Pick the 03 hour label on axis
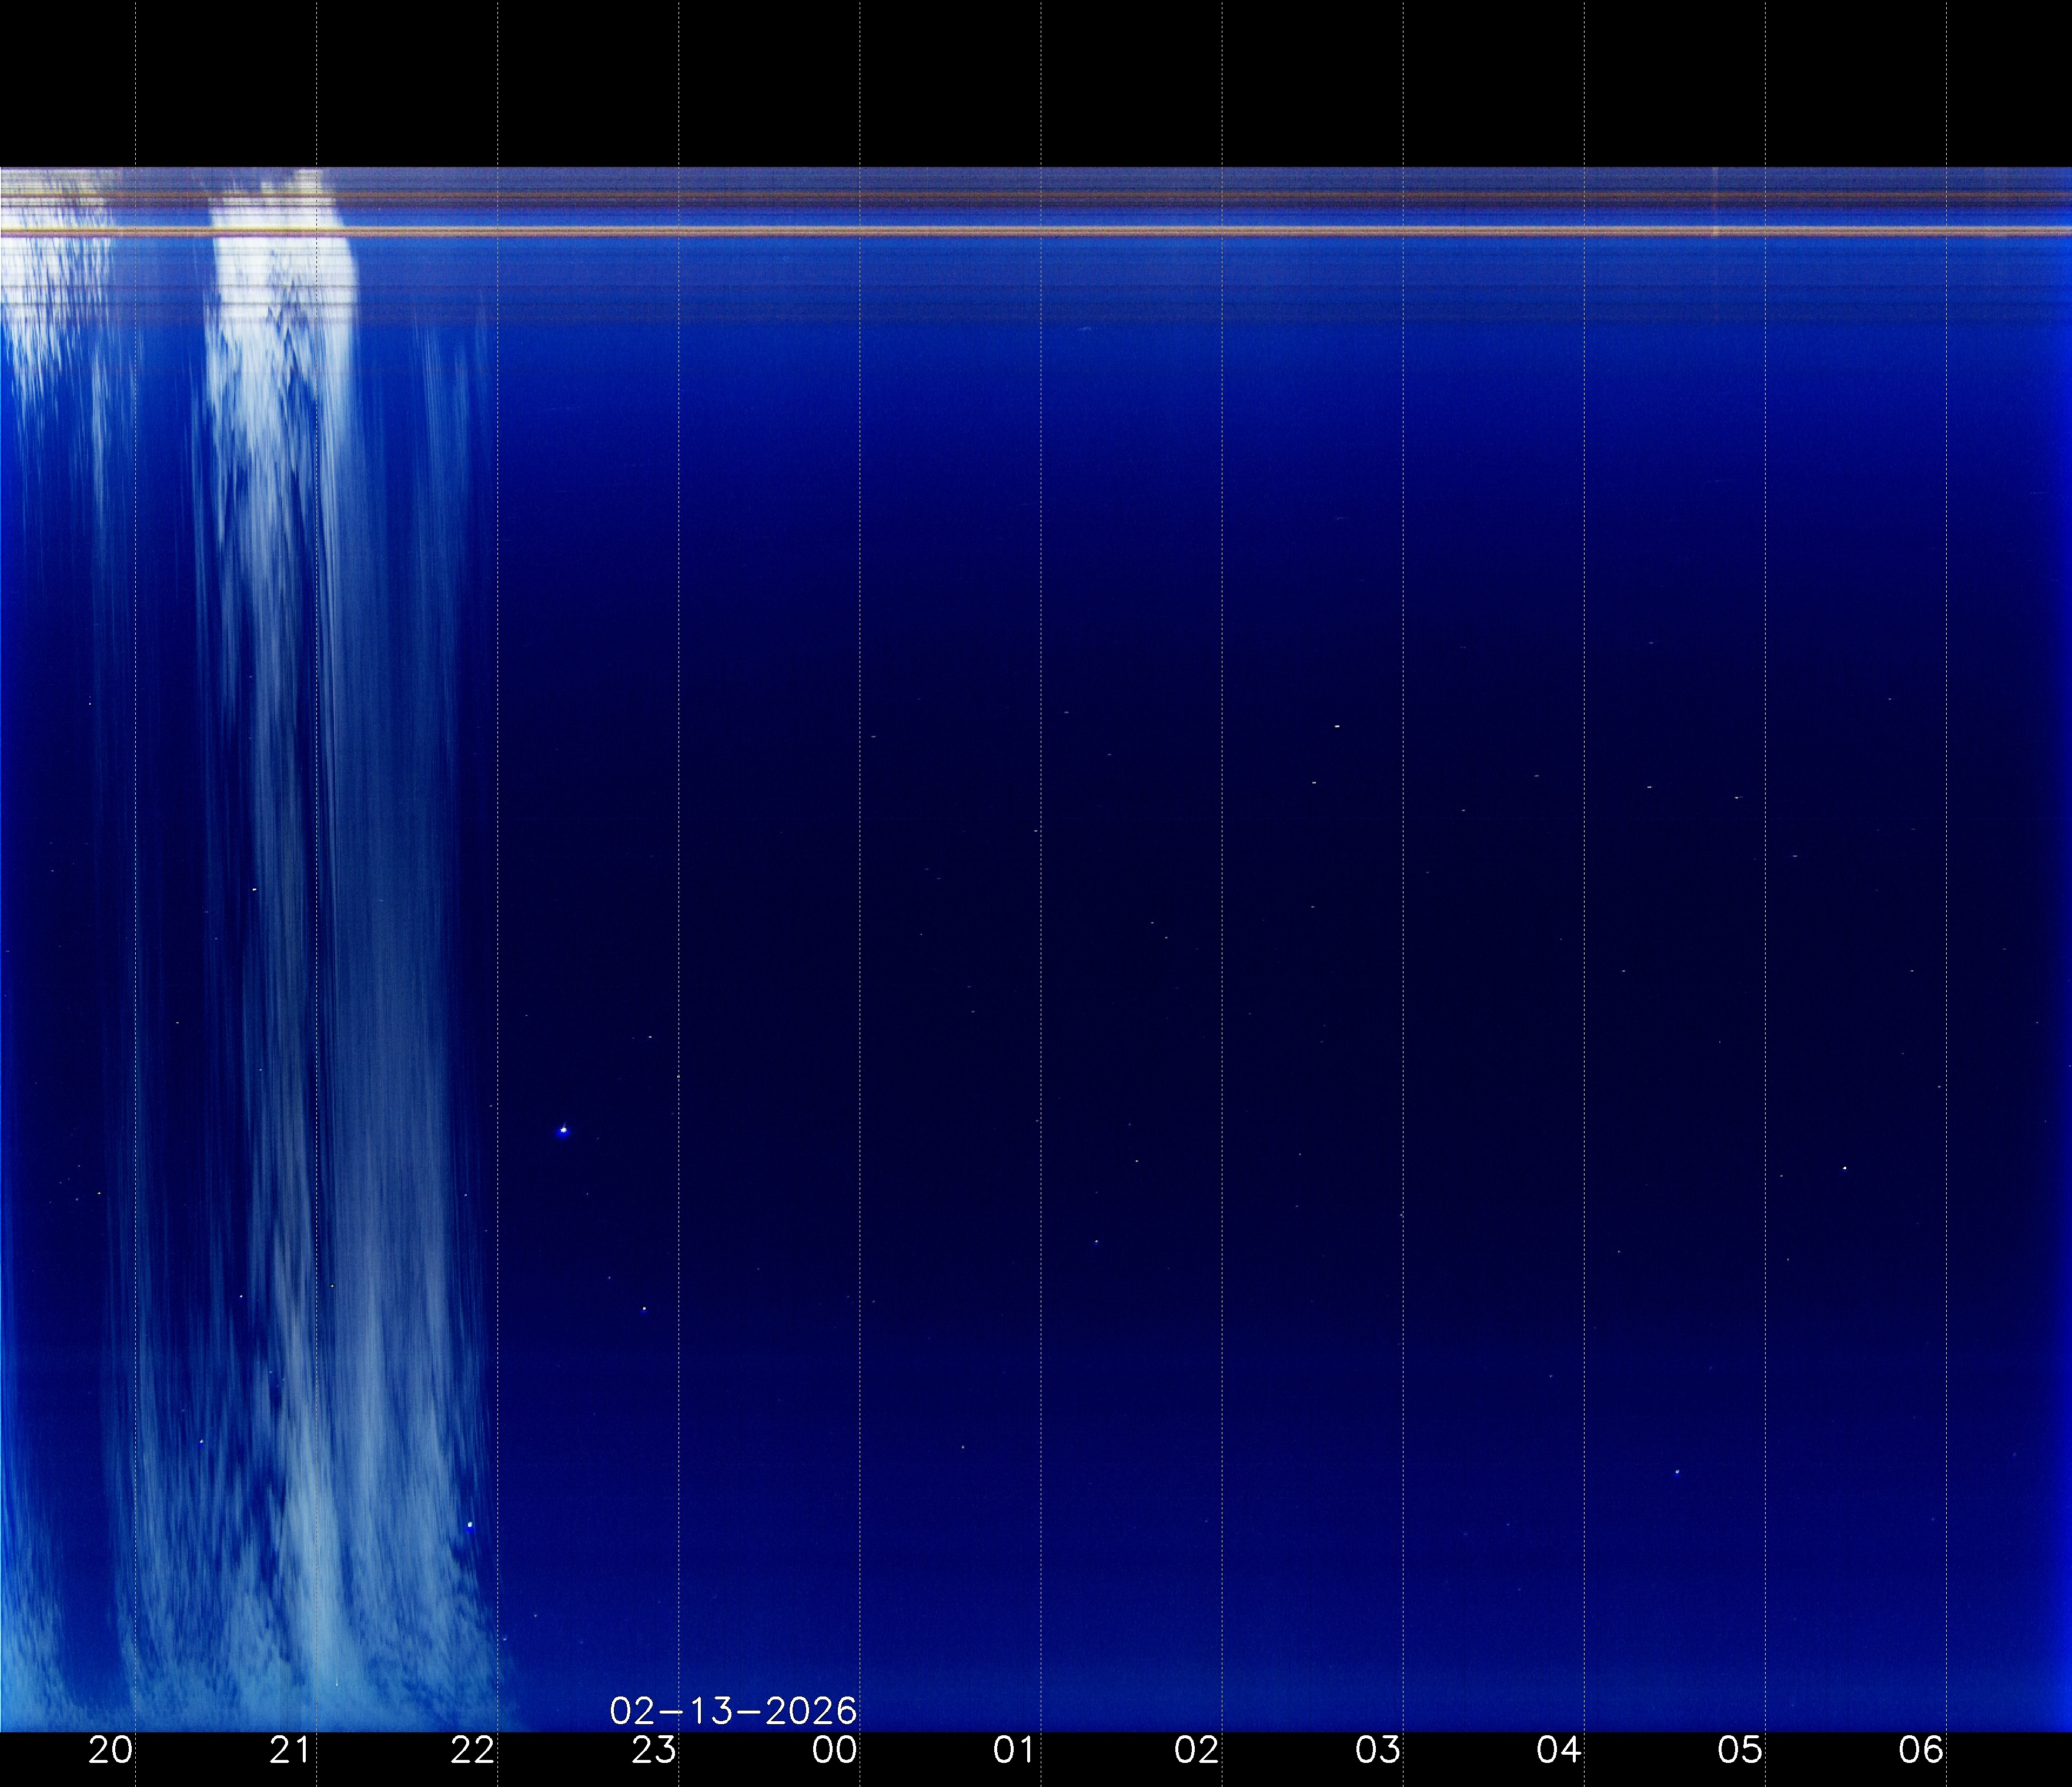Screen dimensions: 2072x1787 (1377, 1750)
